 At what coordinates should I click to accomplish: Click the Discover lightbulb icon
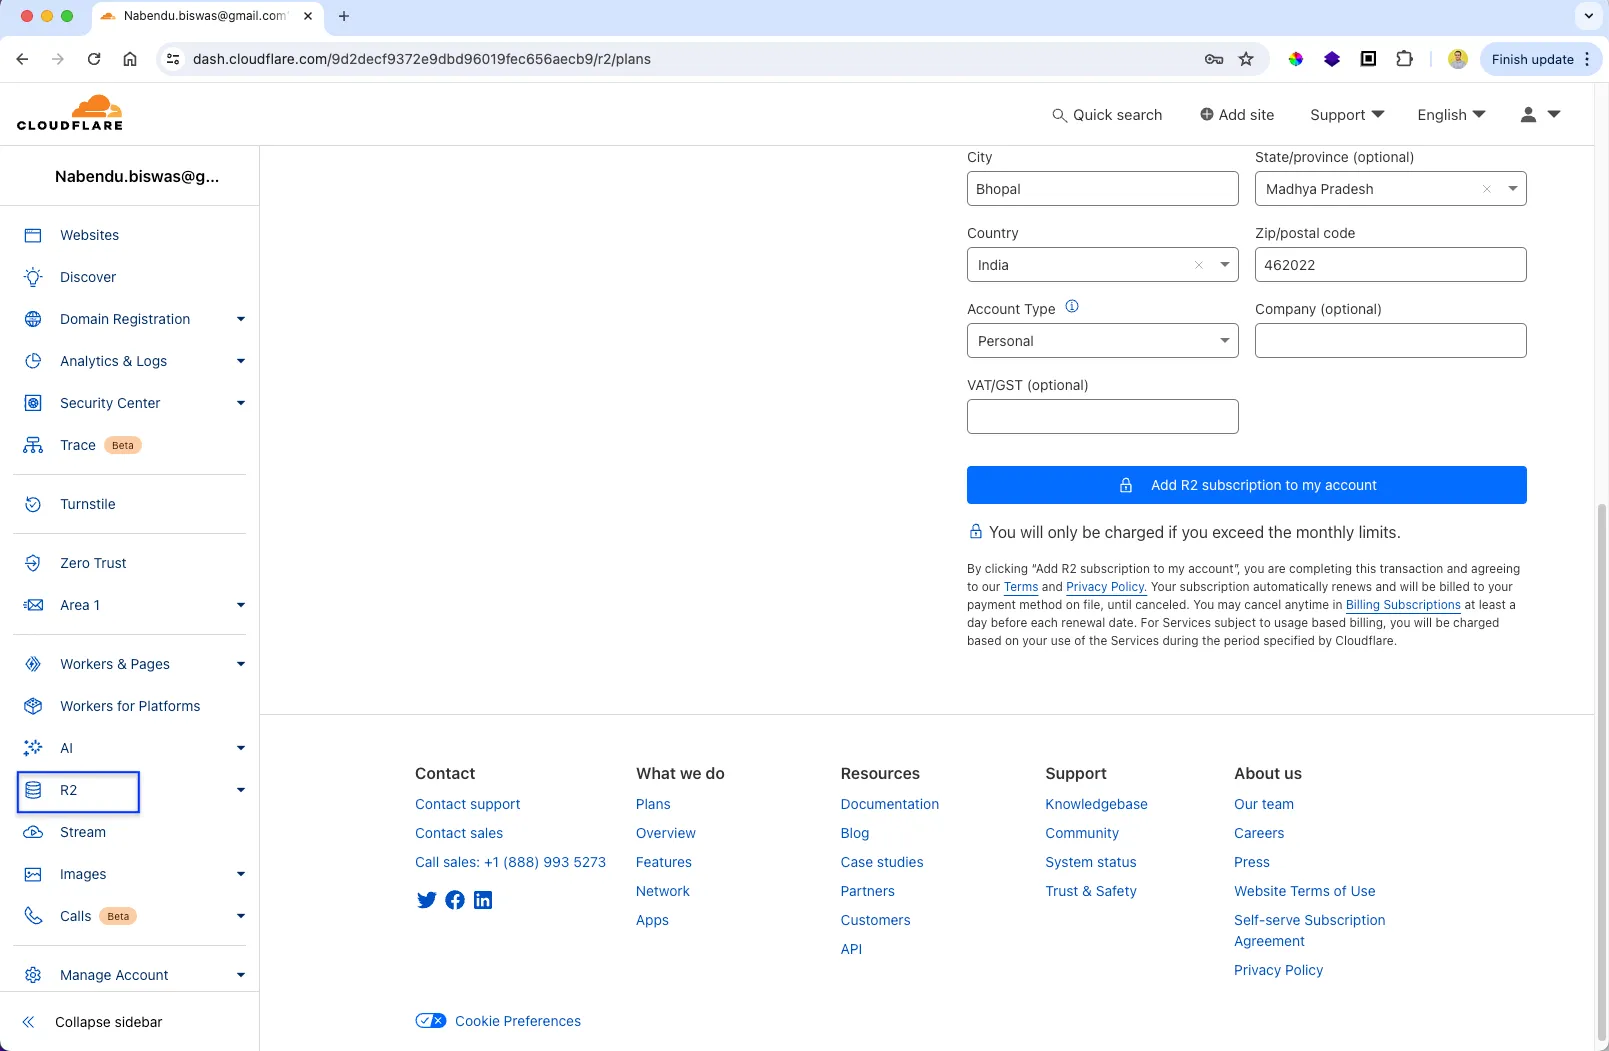coord(33,277)
